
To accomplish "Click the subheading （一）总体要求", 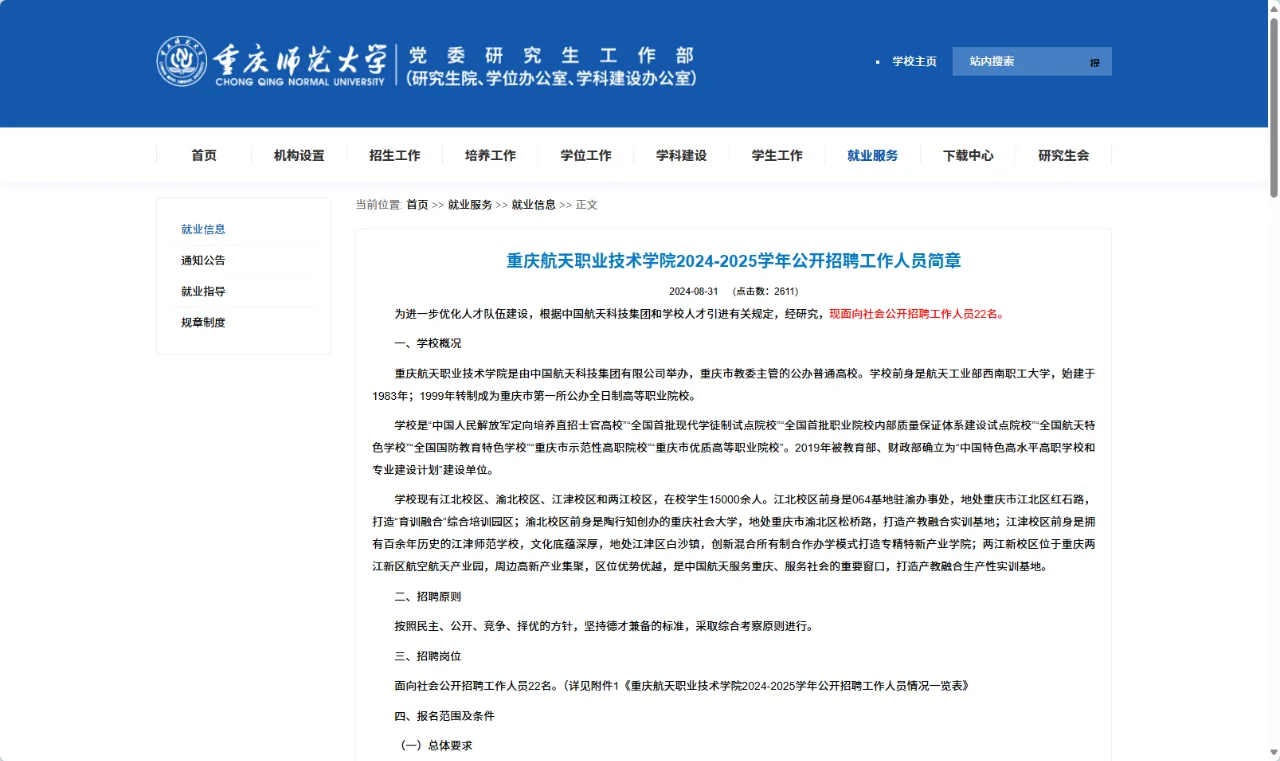I will pos(434,746).
